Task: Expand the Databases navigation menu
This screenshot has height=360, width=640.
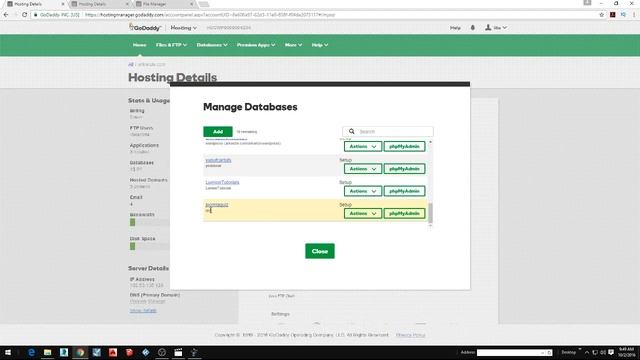Action: pyautogui.click(x=212, y=45)
